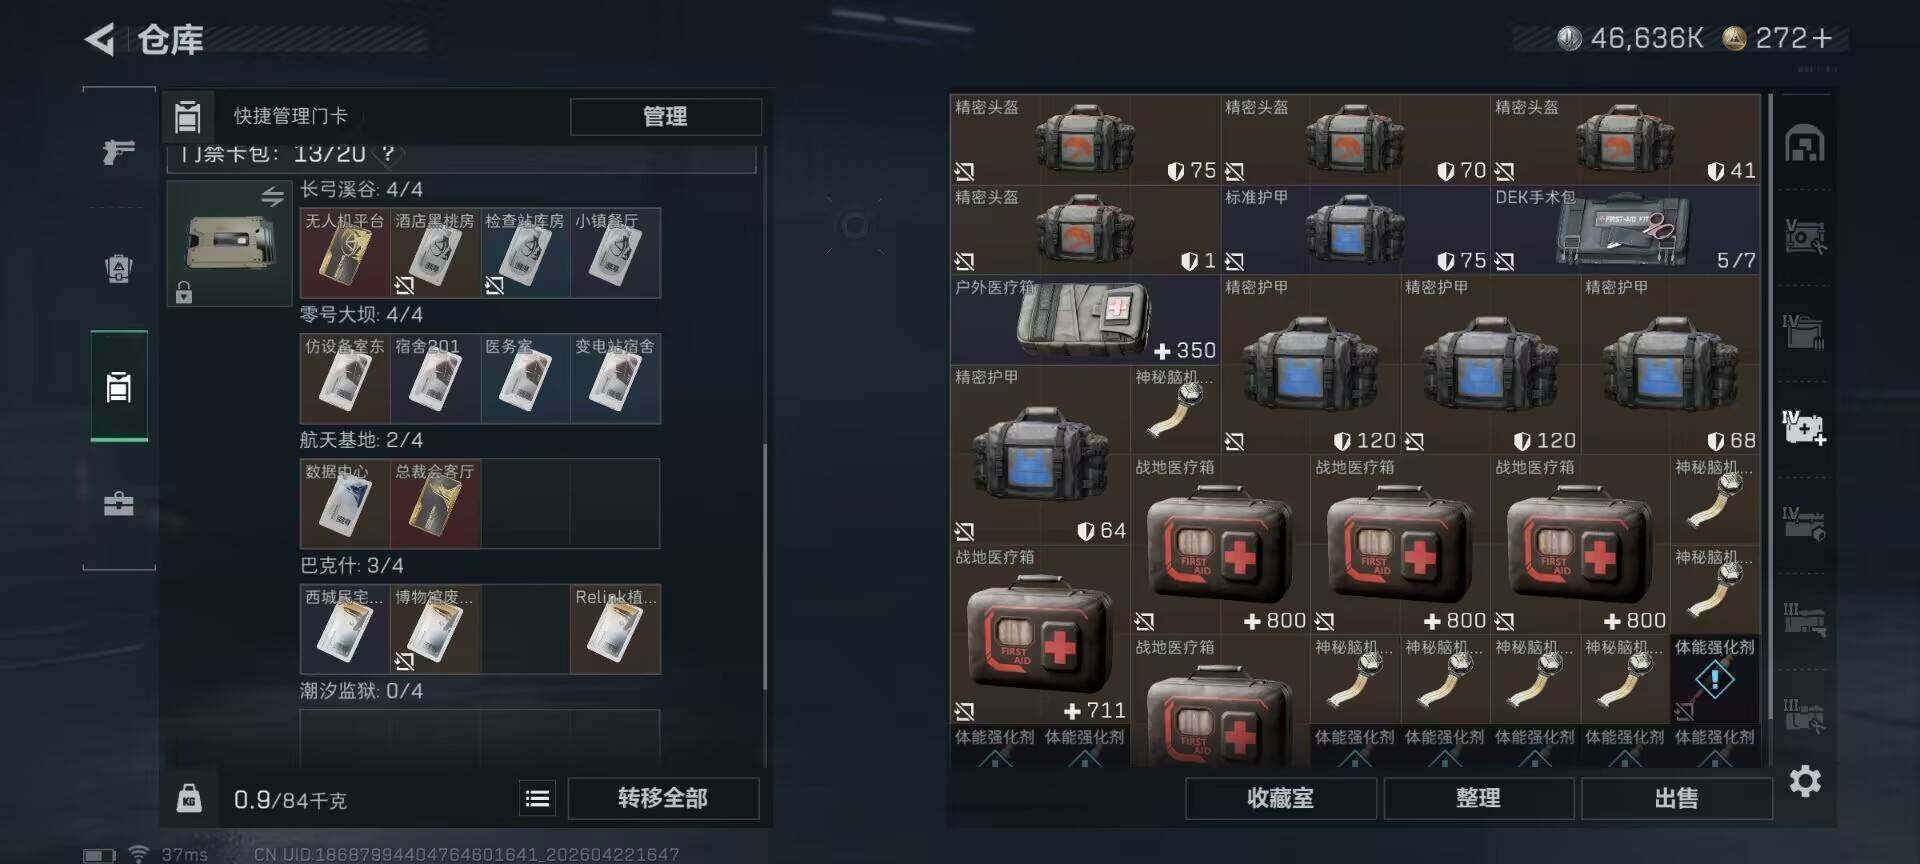Toggle list view icon beside 转移全部

(537, 798)
